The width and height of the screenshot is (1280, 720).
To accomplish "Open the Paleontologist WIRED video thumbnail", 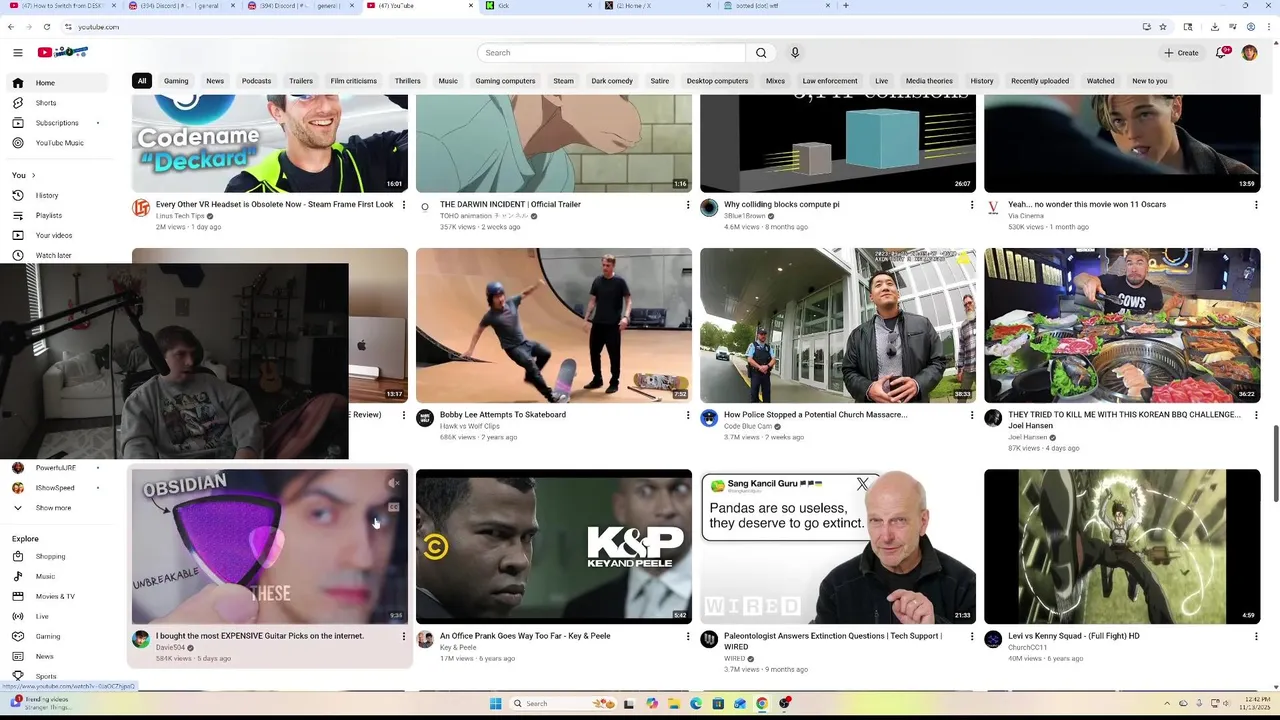I will click(838, 547).
